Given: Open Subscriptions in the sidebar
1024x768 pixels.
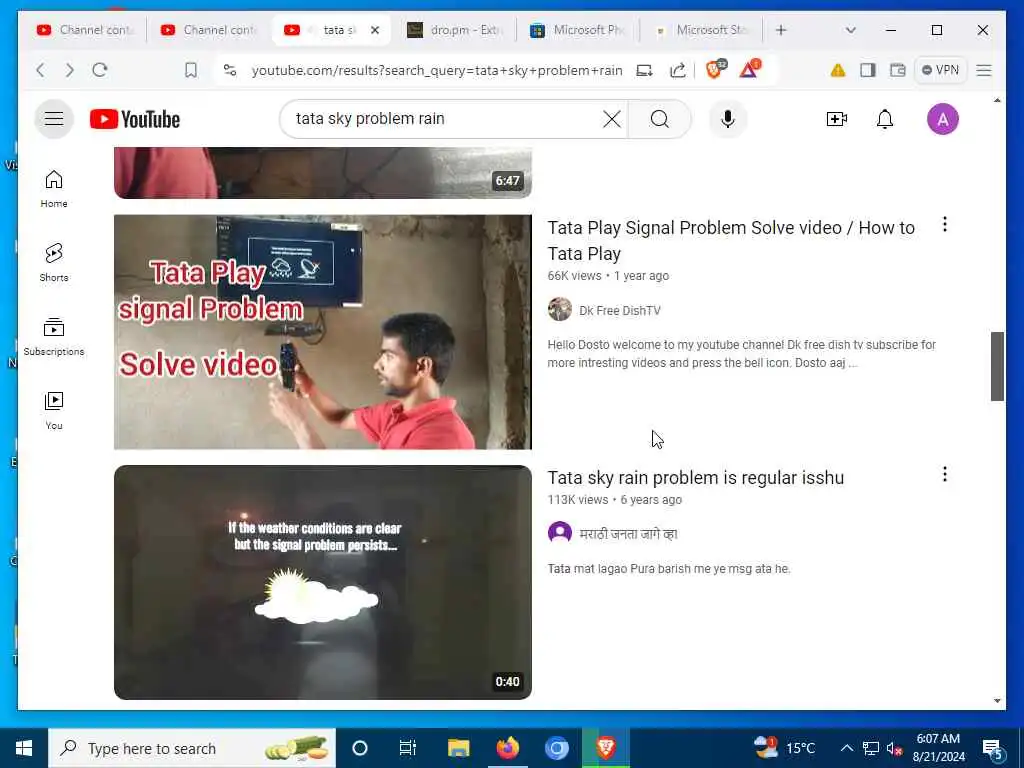Looking at the screenshot, I should (54, 336).
